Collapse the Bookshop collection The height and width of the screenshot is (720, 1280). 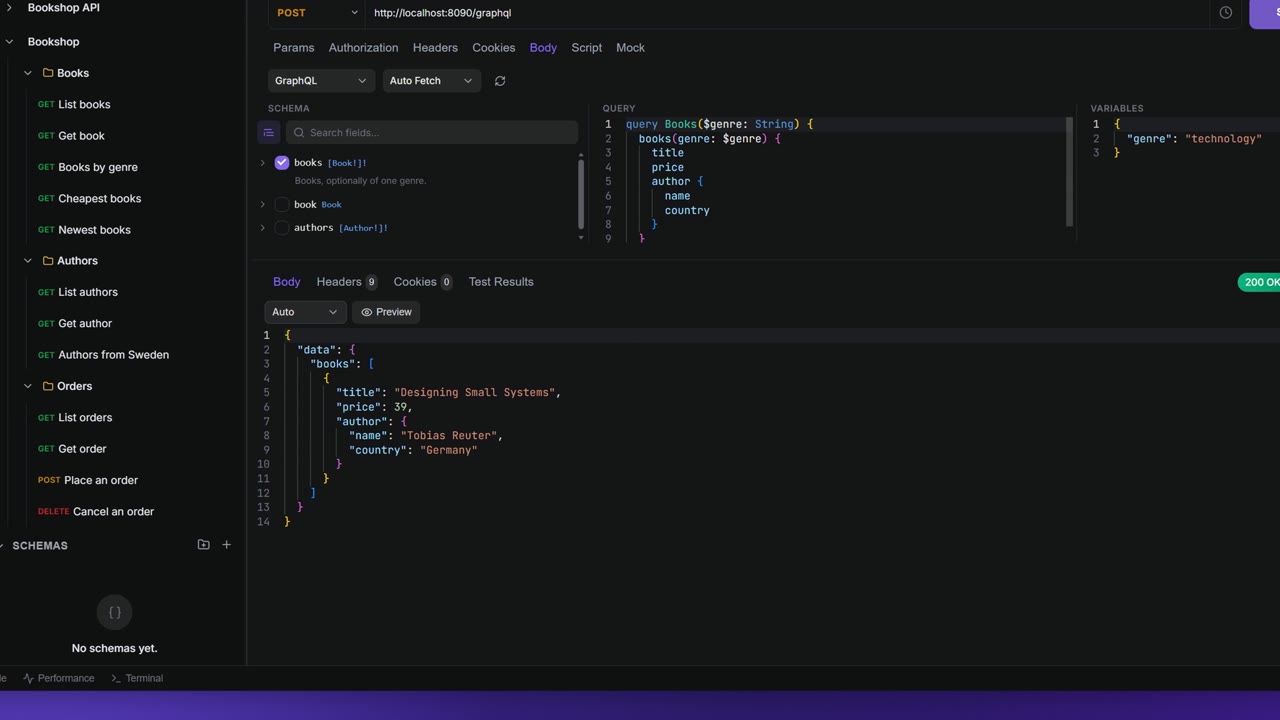point(9,42)
